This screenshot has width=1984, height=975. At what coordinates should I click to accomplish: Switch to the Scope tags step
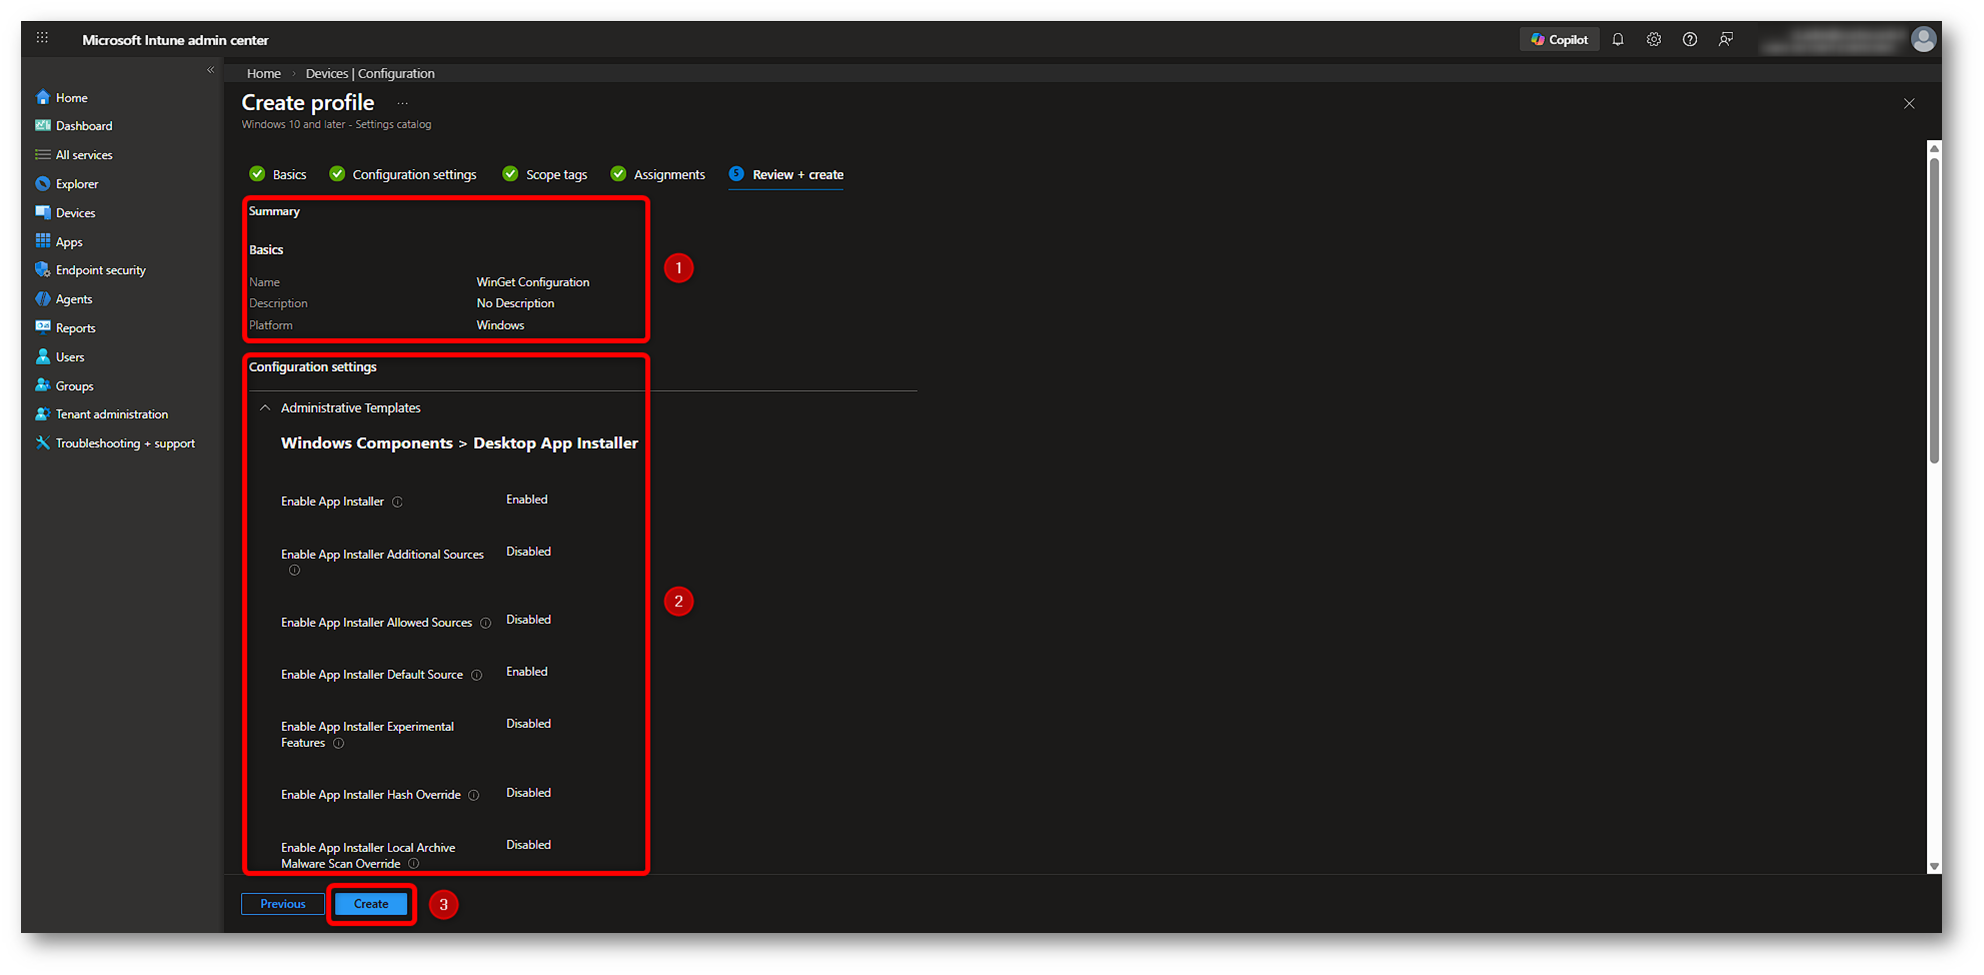(545, 174)
